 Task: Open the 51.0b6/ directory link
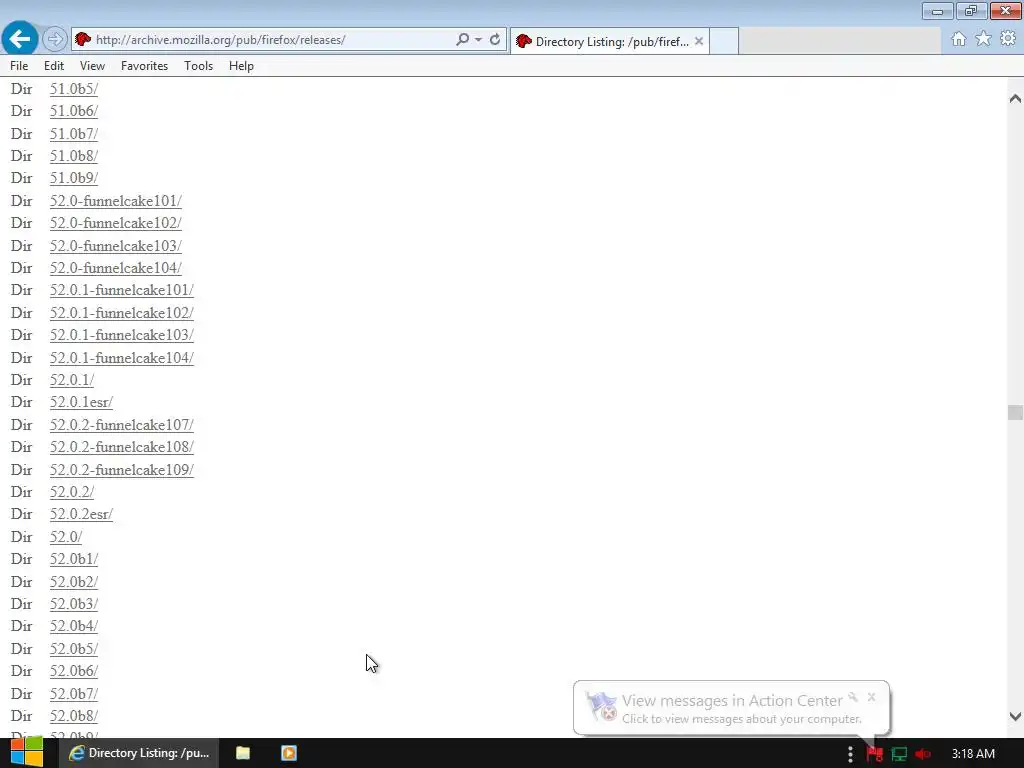tap(74, 111)
